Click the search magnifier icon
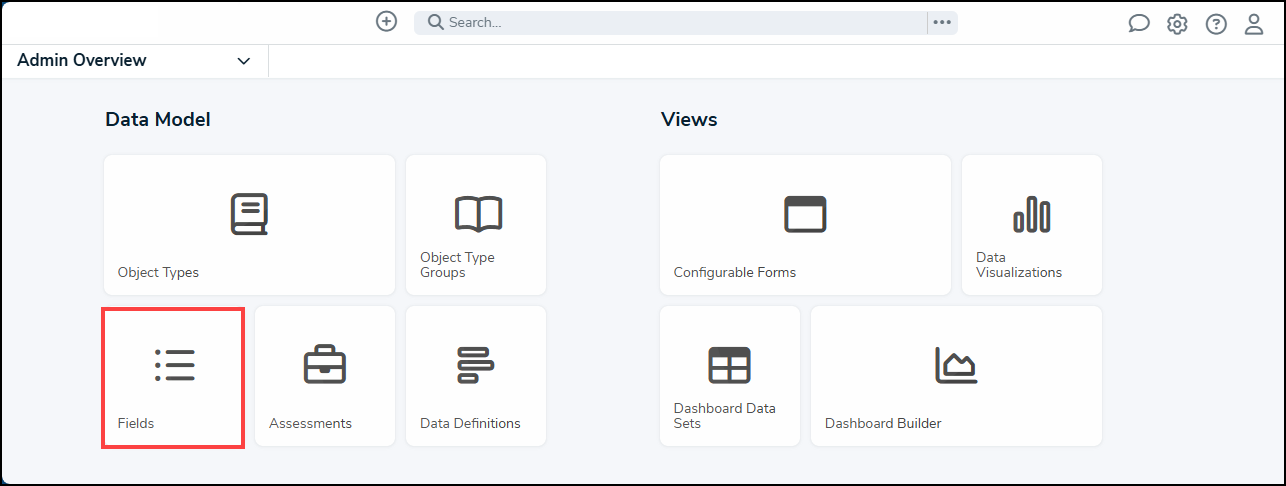 pyautogui.click(x=435, y=22)
